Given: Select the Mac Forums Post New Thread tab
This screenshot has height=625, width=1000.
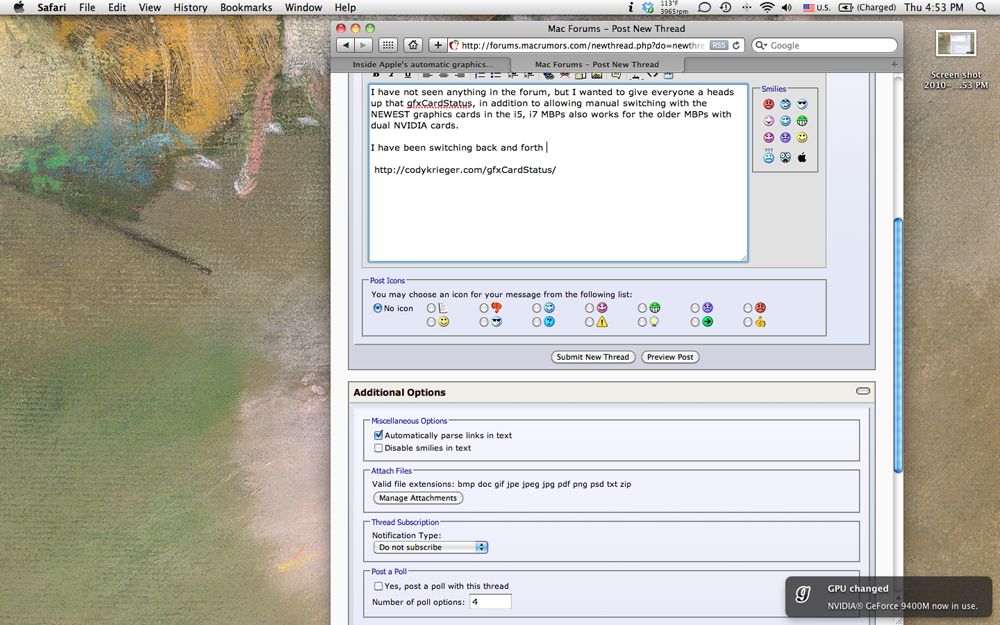Looking at the screenshot, I should coord(597,64).
